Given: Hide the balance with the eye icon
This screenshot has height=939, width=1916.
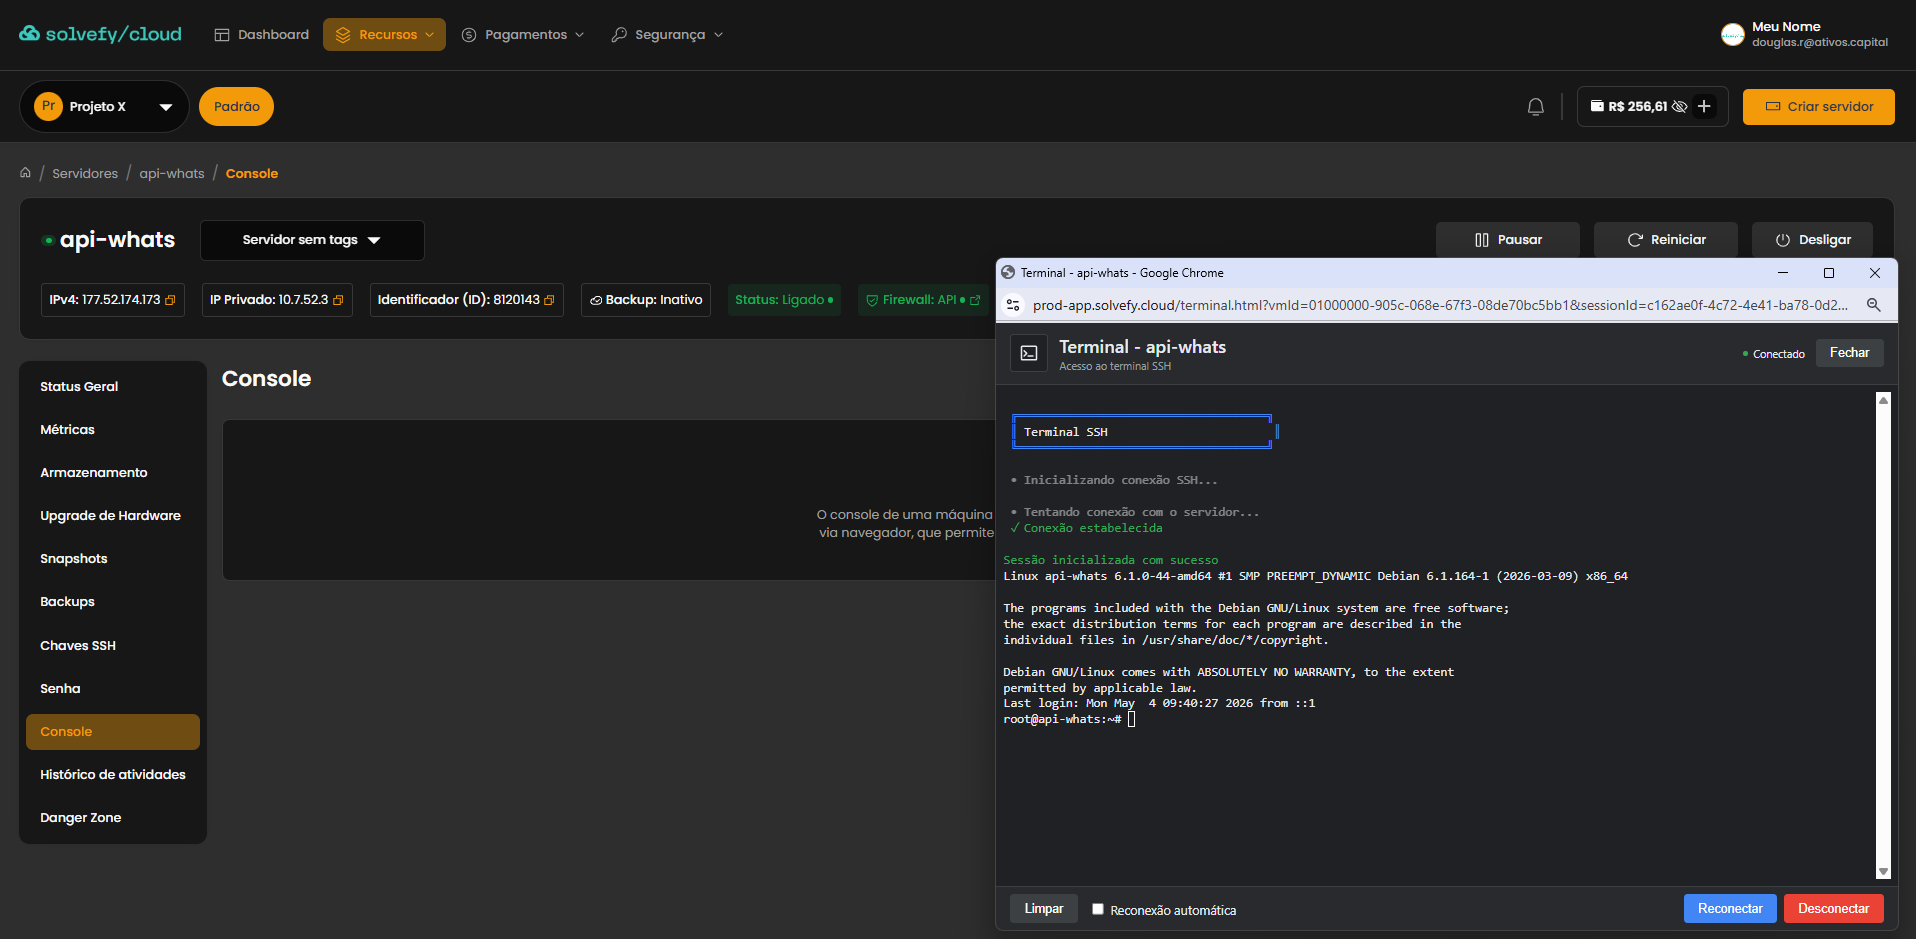Looking at the screenshot, I should coord(1680,107).
